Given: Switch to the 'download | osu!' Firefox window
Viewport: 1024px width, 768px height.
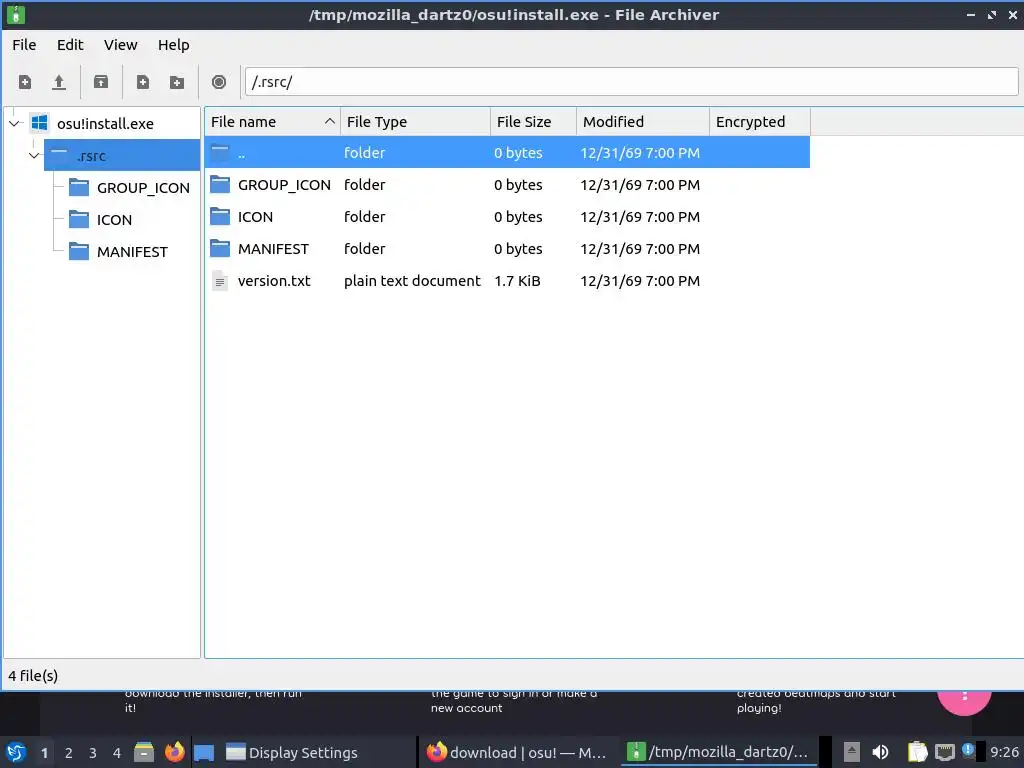Looking at the screenshot, I should click(x=516, y=753).
